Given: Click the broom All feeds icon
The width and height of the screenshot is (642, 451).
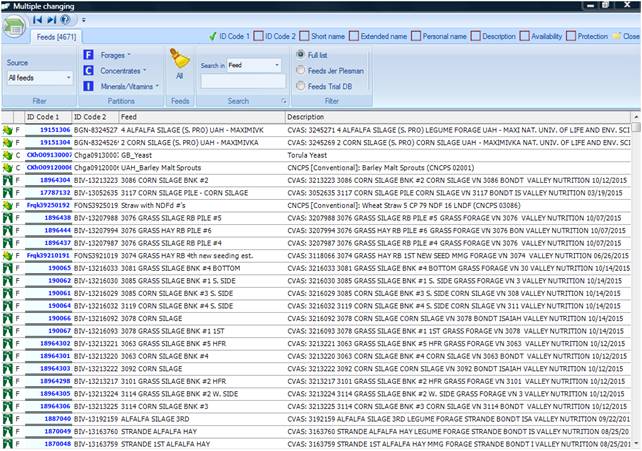Looking at the screenshot, I should pos(180,59).
